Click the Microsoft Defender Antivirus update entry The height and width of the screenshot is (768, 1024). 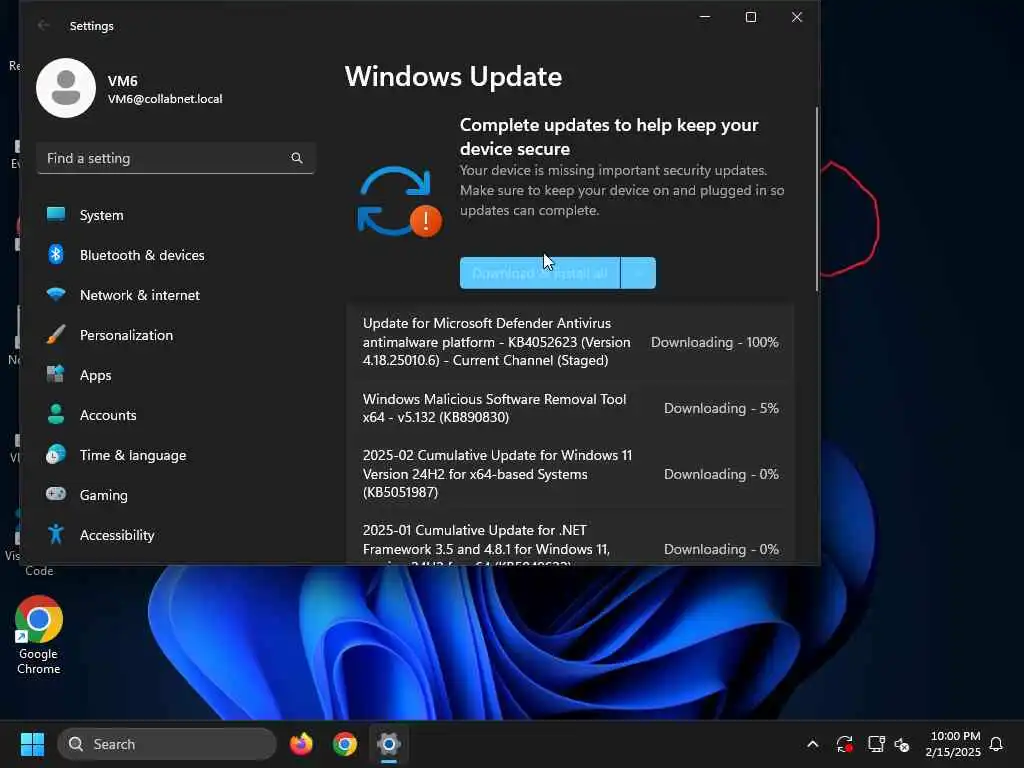[570, 342]
